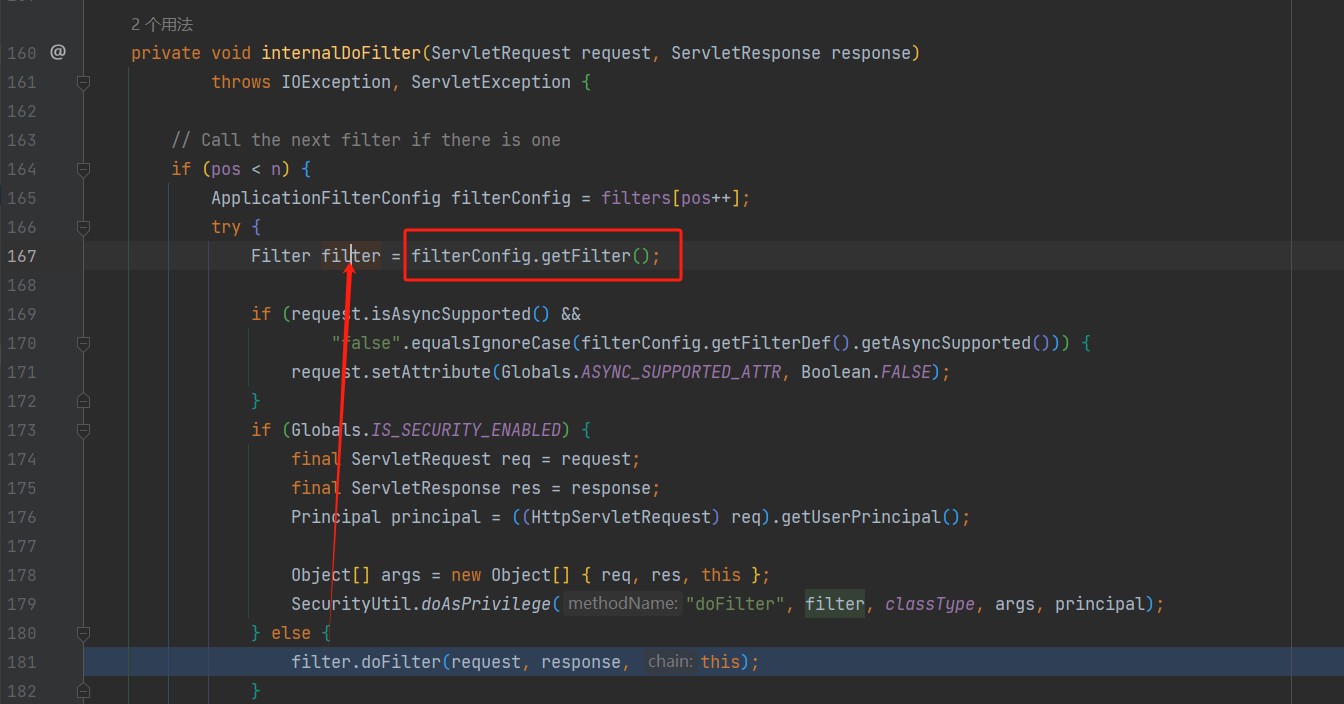Click the 'ApplicationFilterConfig' type on line 165
This screenshot has height=704, width=1344.
326,198
